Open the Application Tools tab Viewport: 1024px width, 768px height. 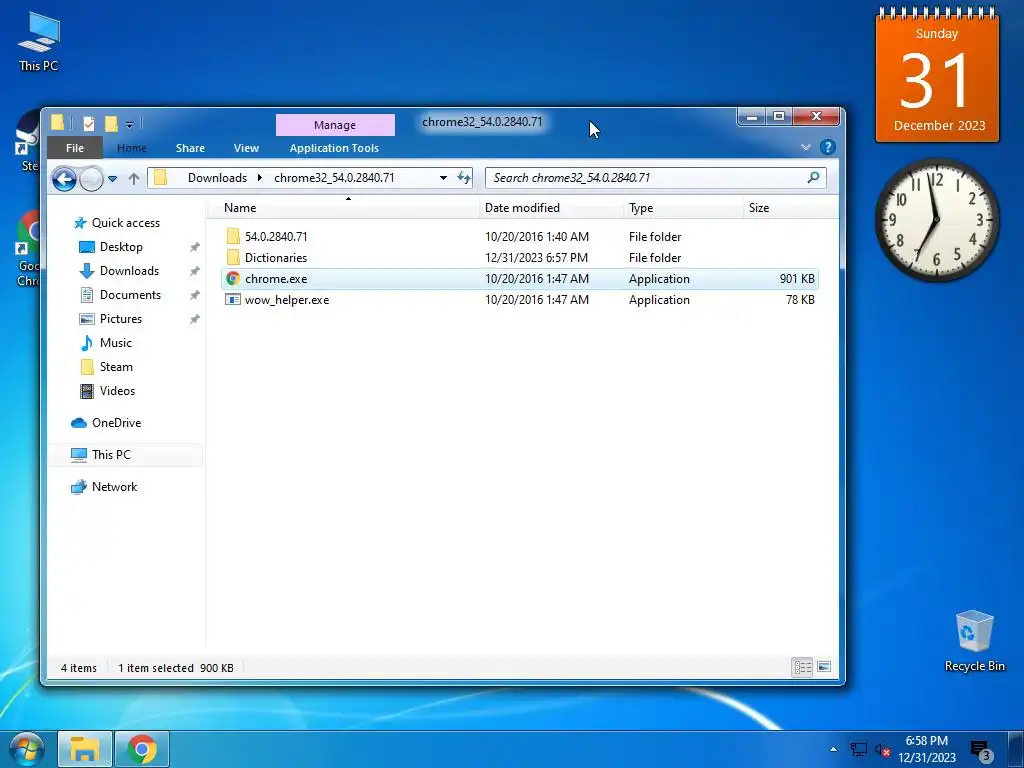pos(334,148)
